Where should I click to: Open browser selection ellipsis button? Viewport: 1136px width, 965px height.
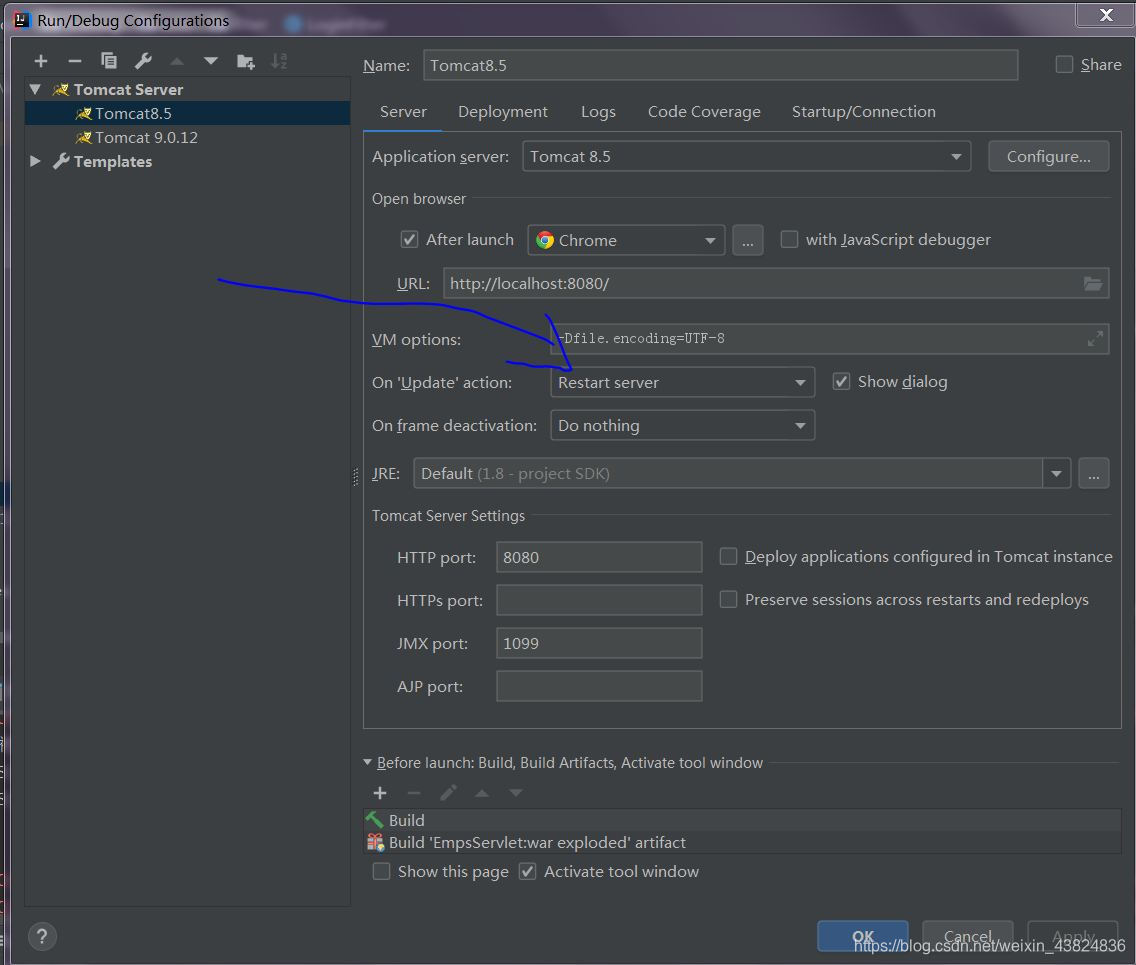748,240
